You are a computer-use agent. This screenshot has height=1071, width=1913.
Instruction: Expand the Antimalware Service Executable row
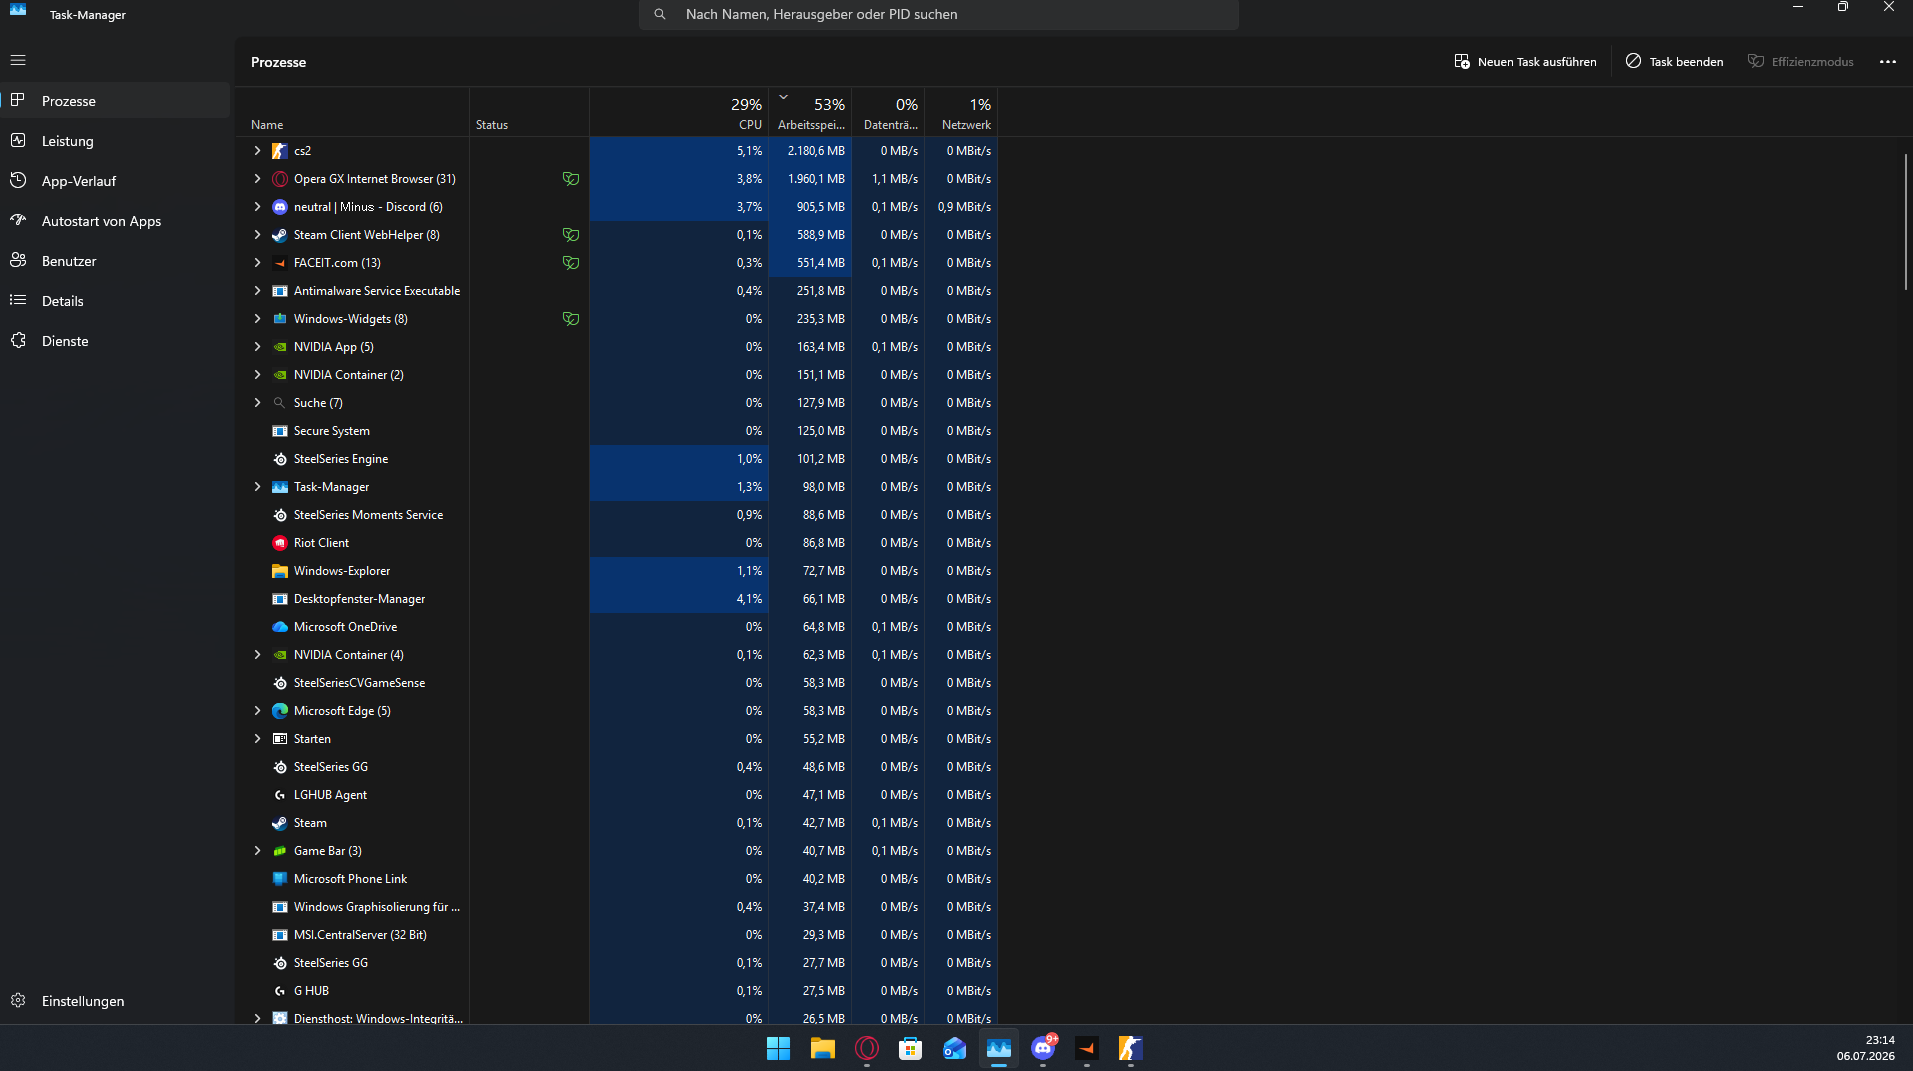(x=257, y=291)
